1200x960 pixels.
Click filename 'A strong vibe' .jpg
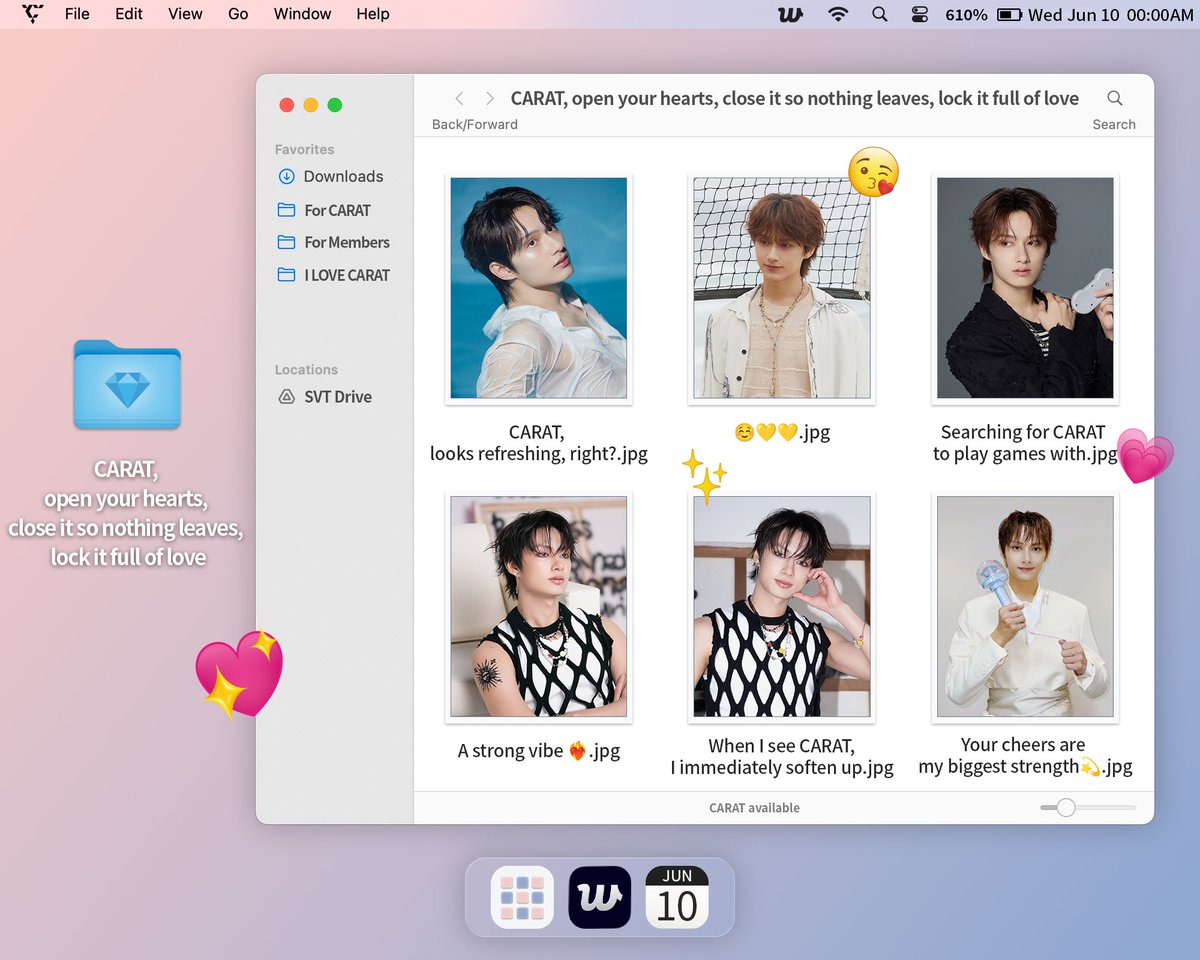click(539, 751)
